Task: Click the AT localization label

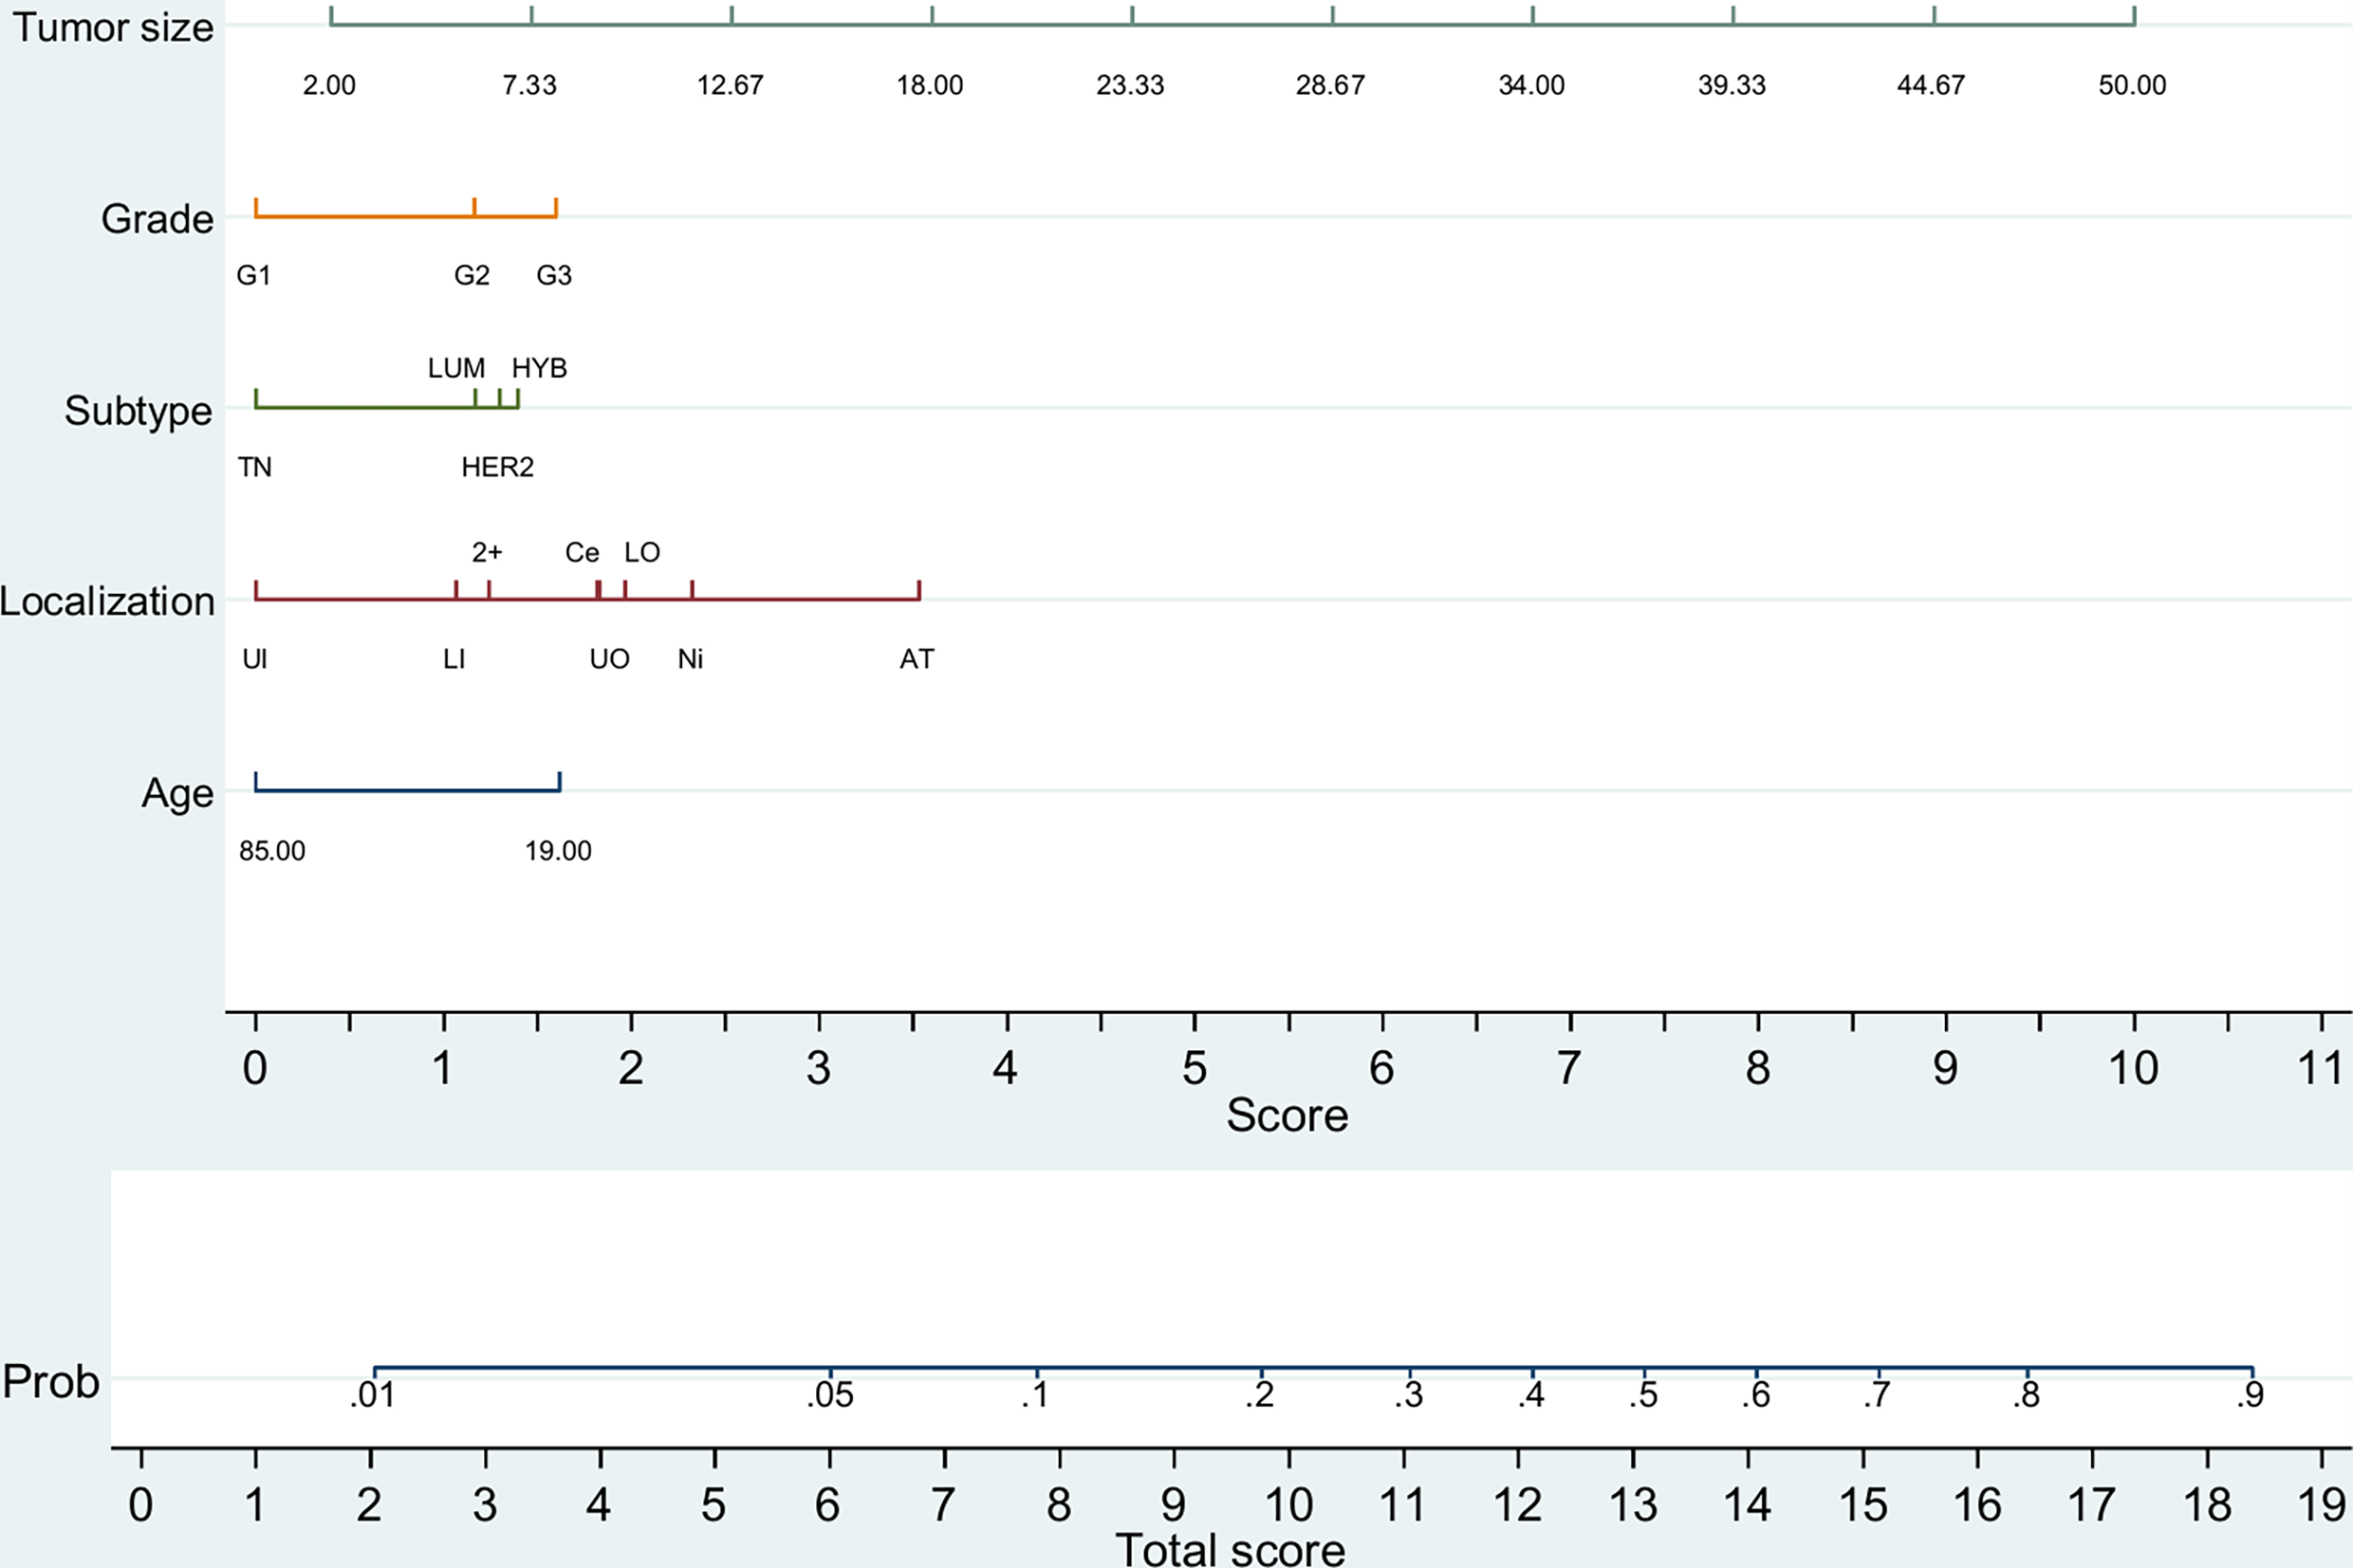Action: [x=917, y=659]
